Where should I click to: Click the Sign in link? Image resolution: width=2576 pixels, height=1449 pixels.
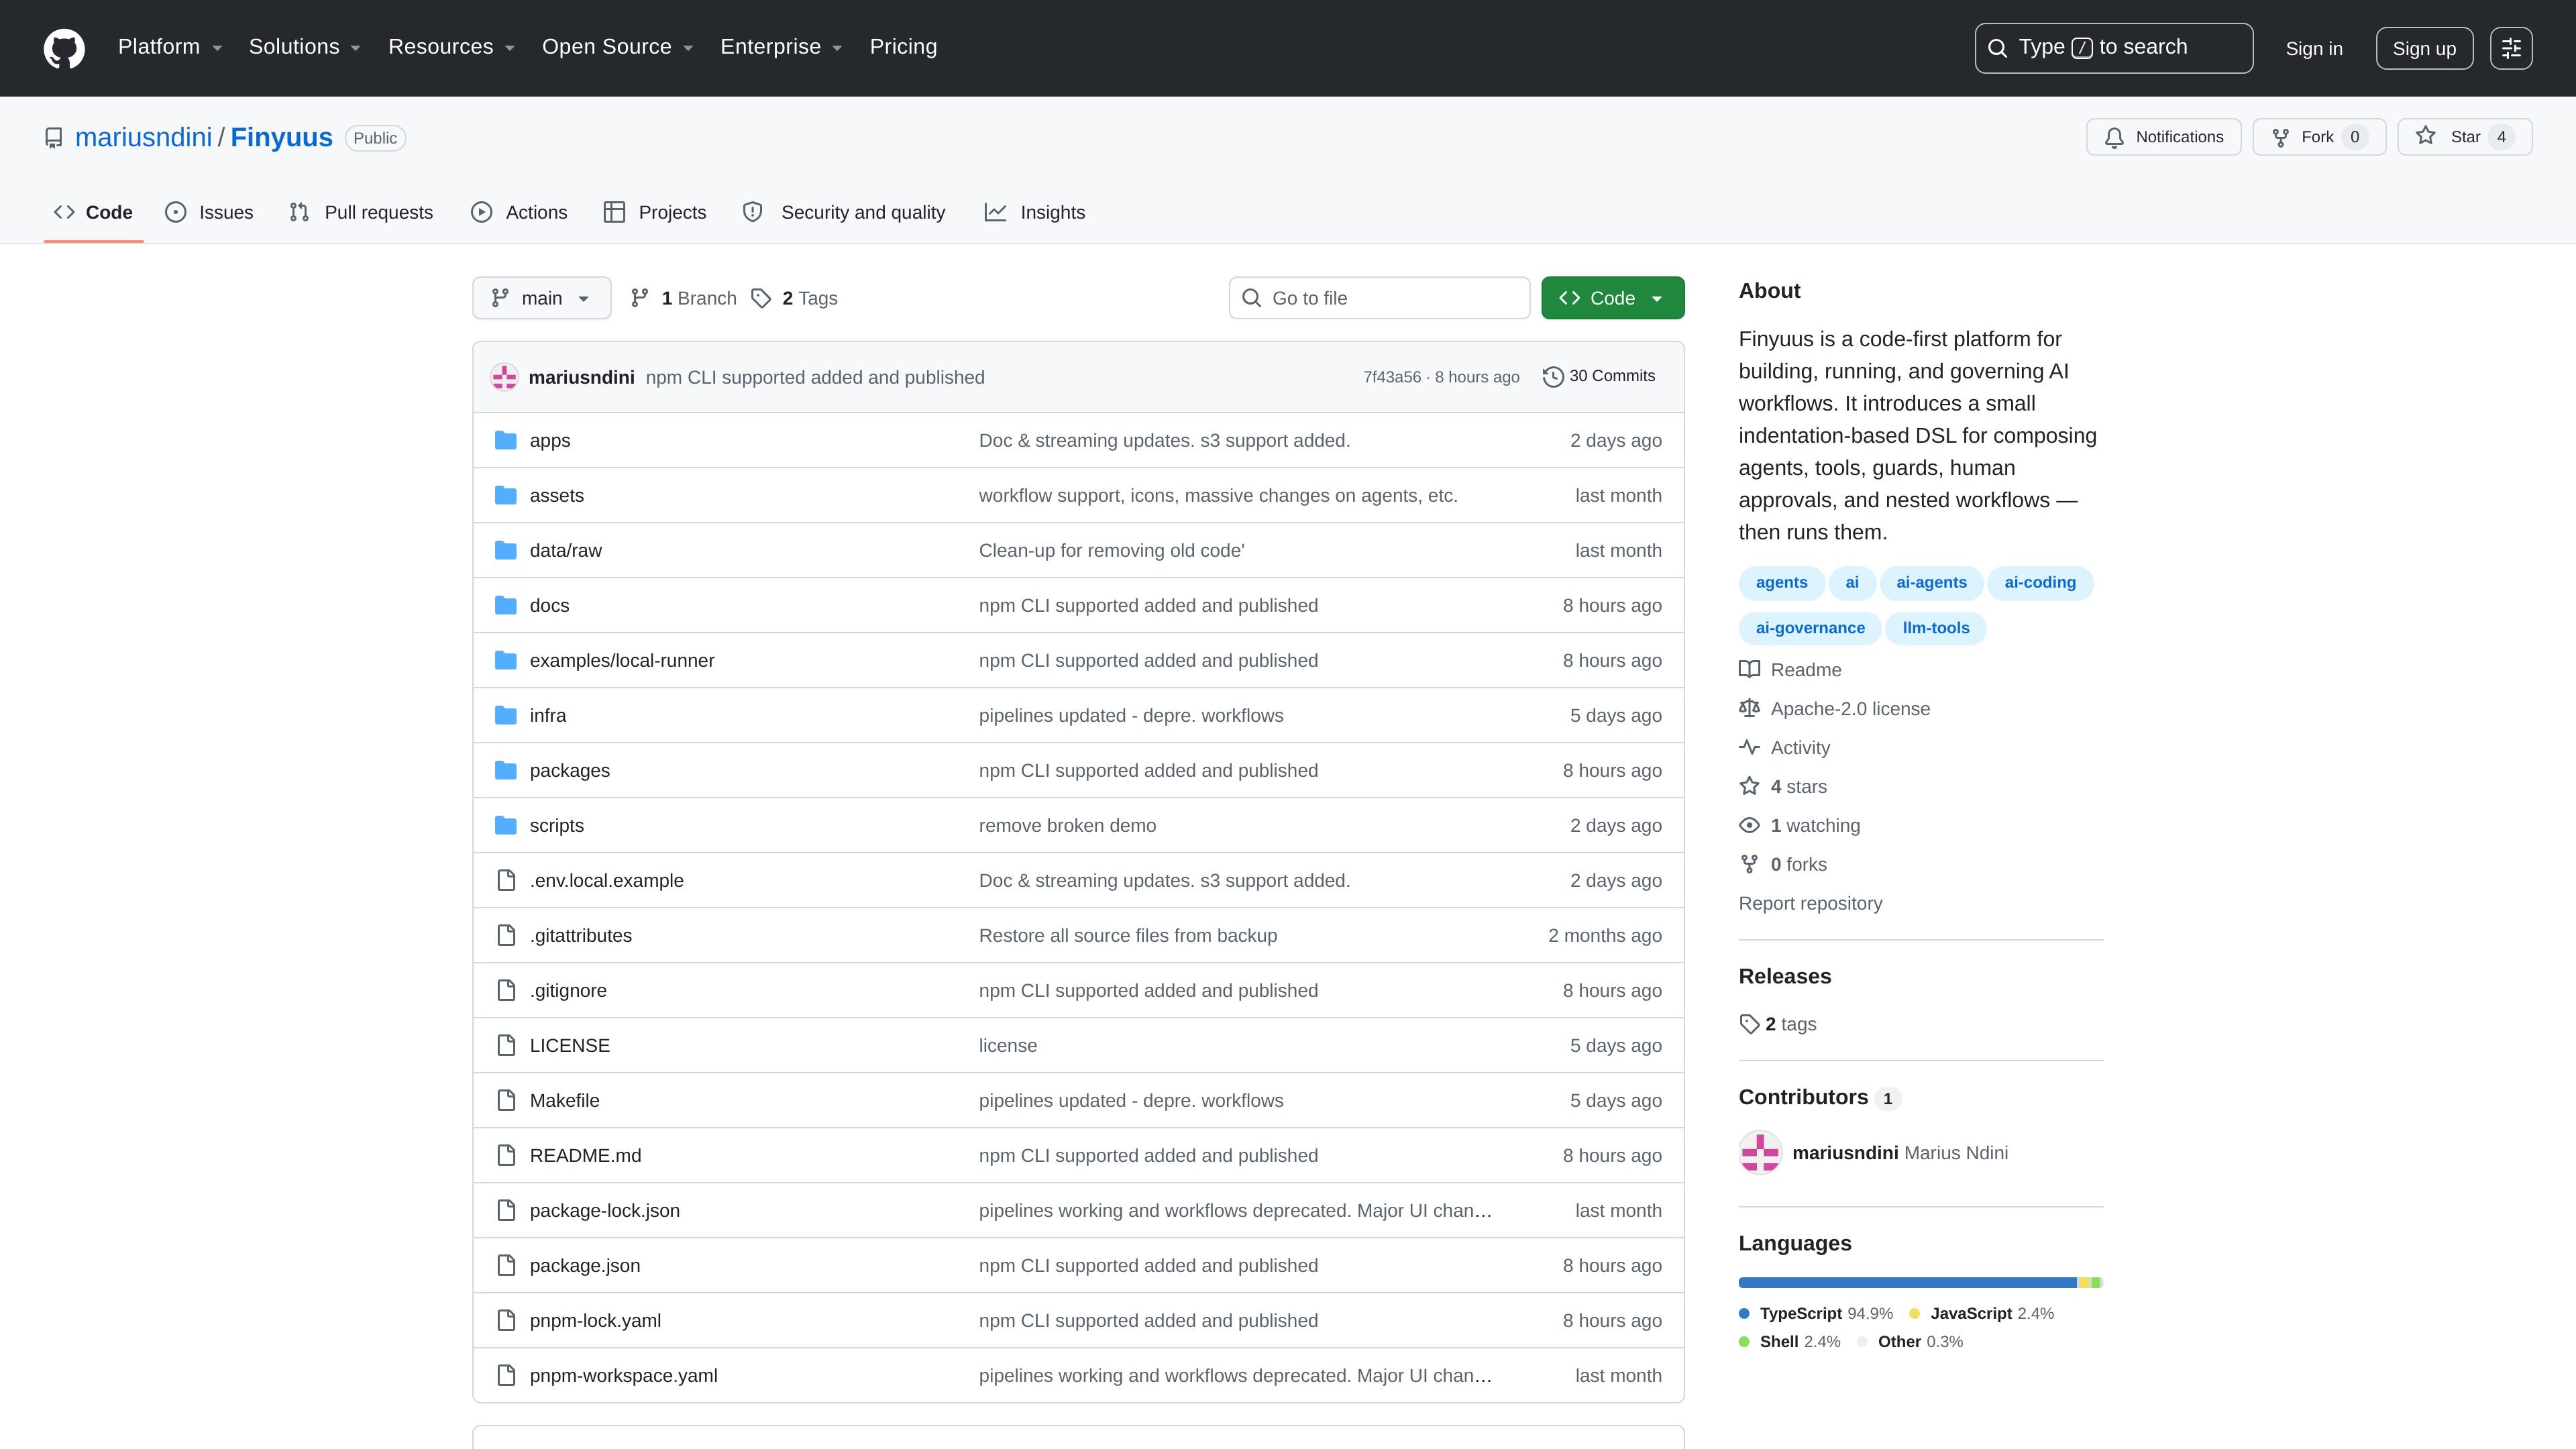point(2314,48)
